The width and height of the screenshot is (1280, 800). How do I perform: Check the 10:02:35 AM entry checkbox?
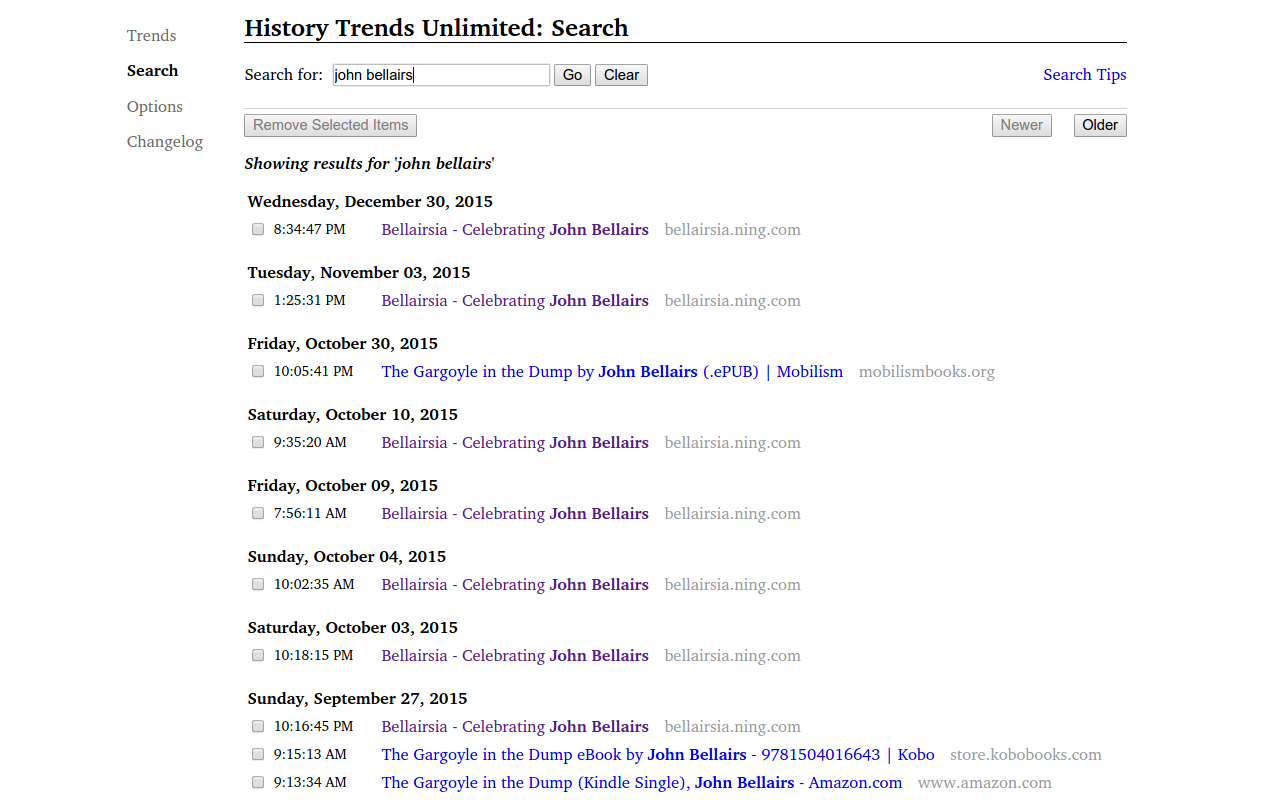258,584
